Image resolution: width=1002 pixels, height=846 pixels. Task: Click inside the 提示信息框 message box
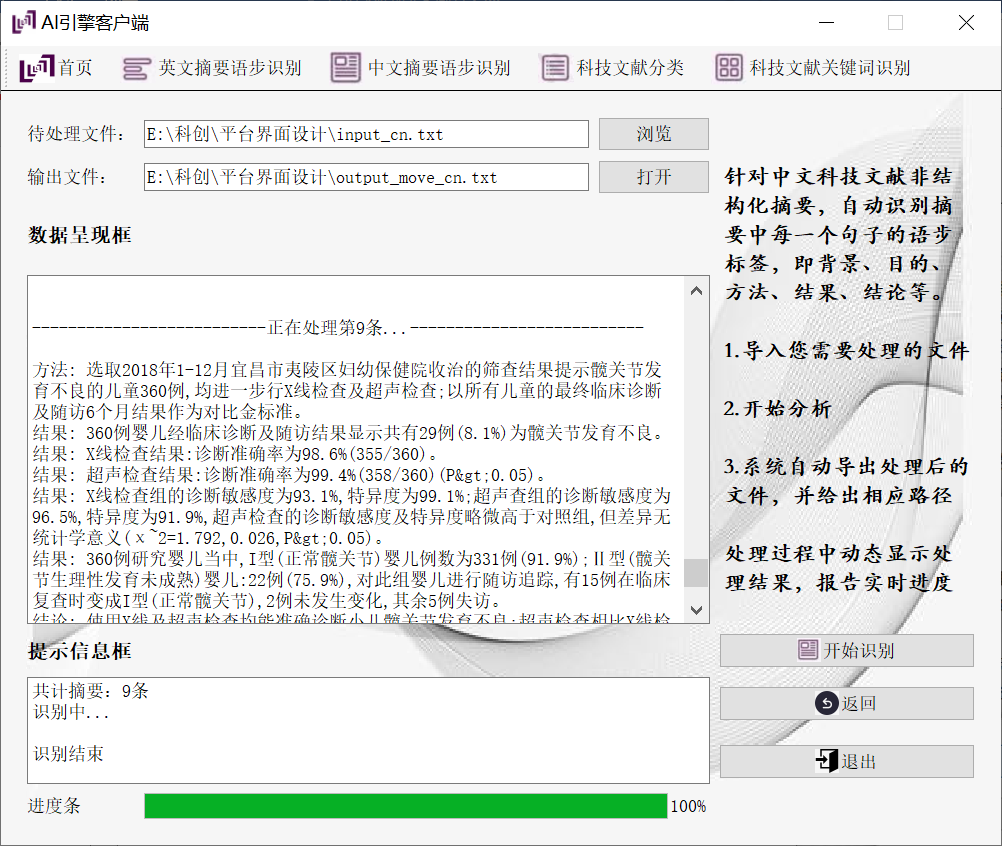368,729
